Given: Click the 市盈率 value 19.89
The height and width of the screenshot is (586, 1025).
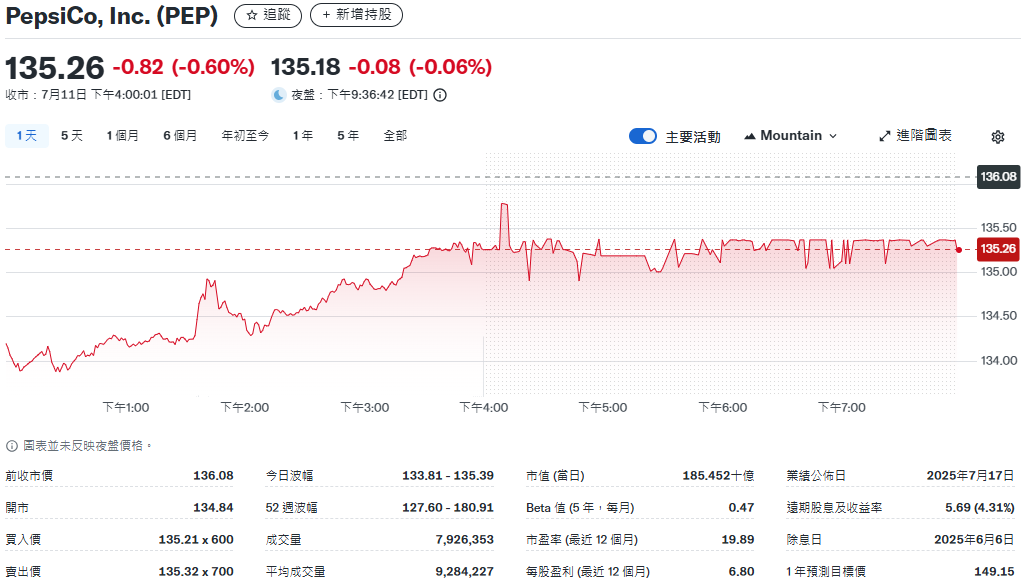Looking at the screenshot, I should [738, 540].
